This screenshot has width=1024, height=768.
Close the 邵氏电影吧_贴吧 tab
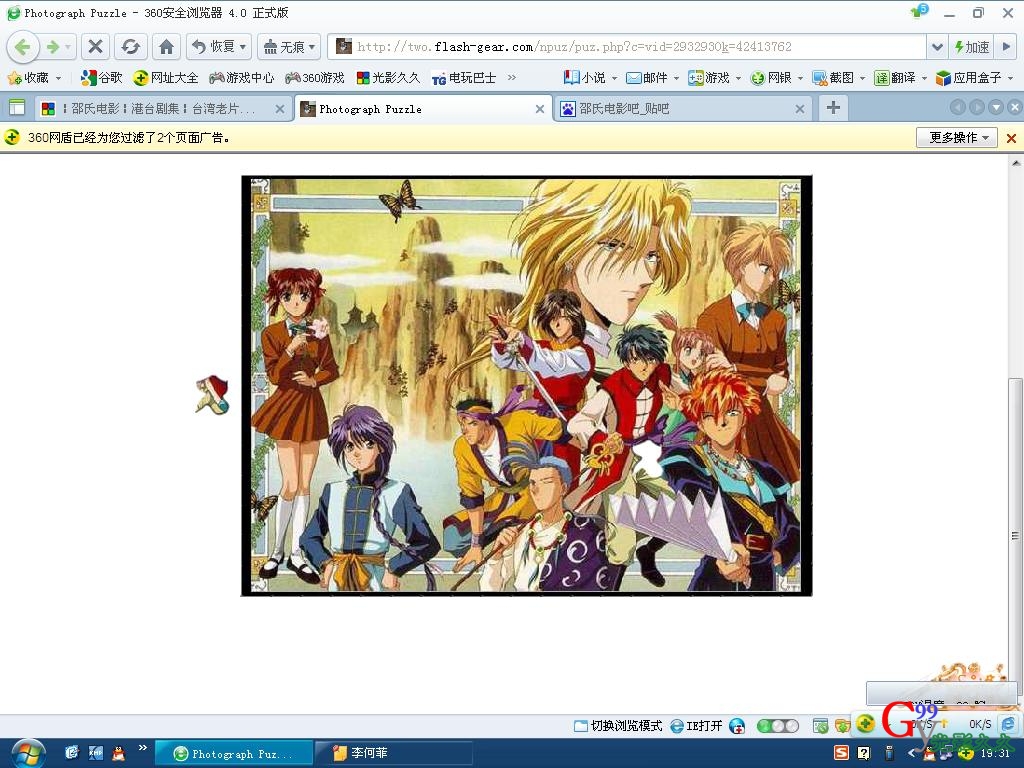pyautogui.click(x=799, y=109)
